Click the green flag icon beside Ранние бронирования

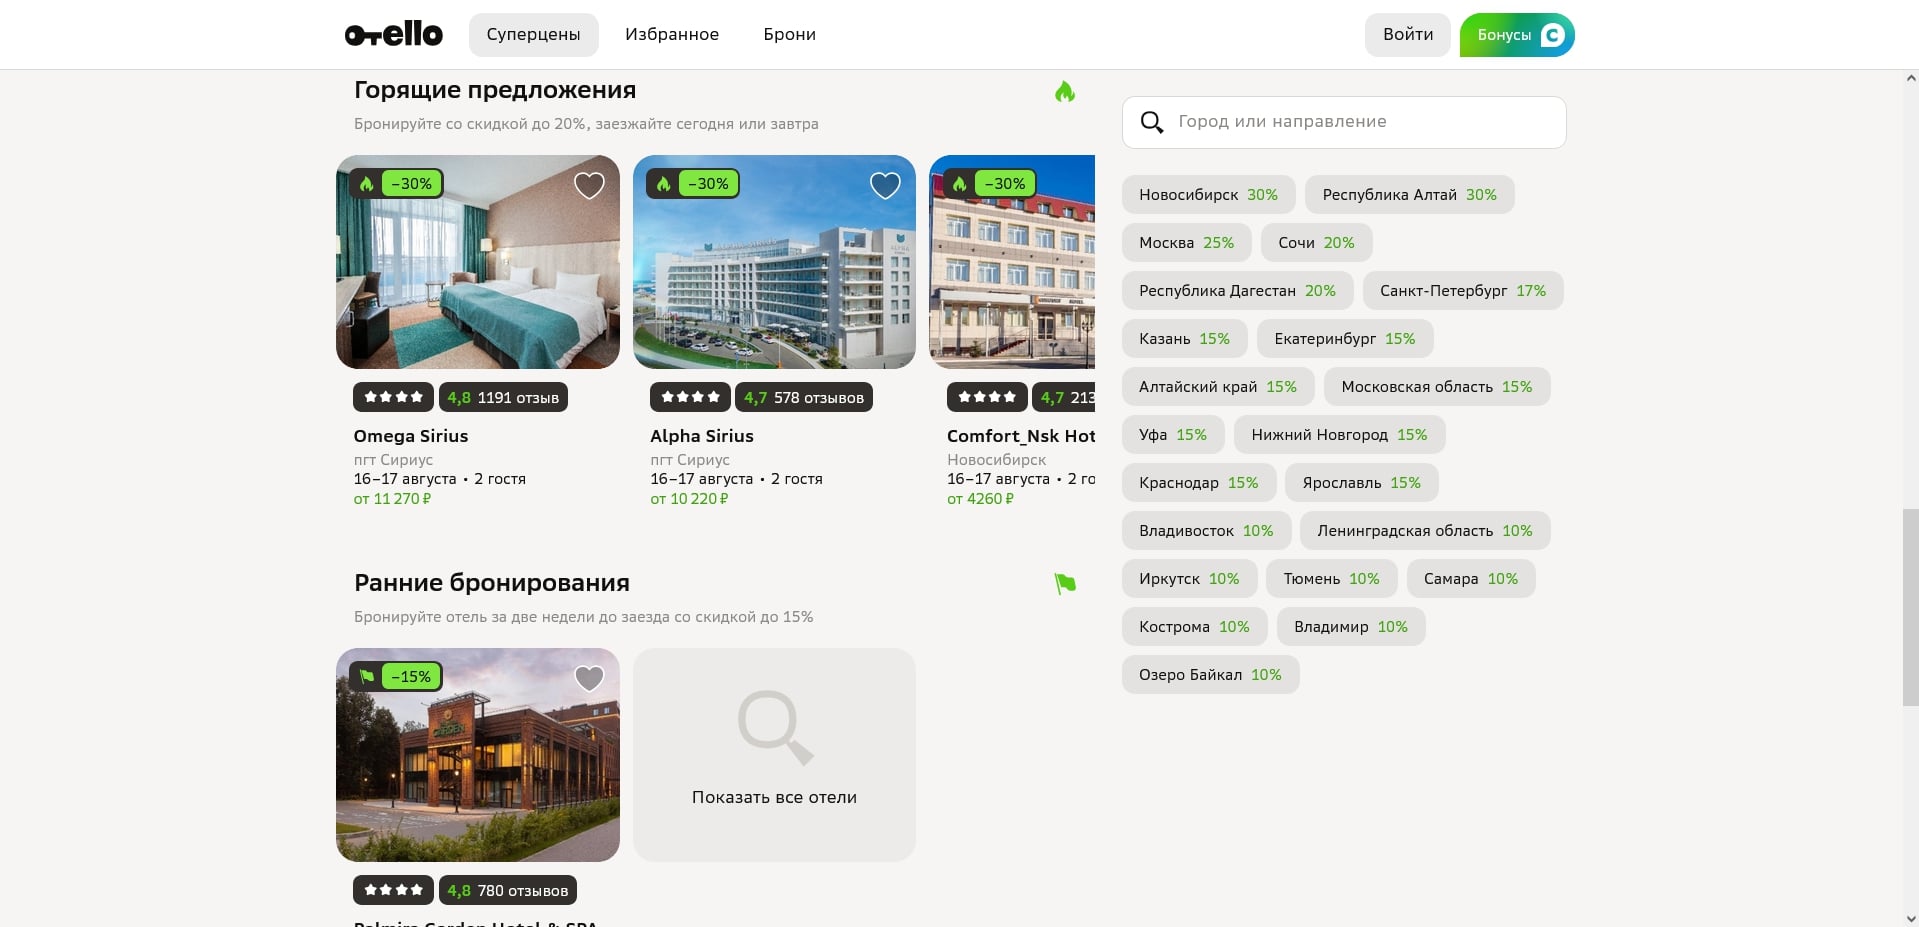point(1065,584)
